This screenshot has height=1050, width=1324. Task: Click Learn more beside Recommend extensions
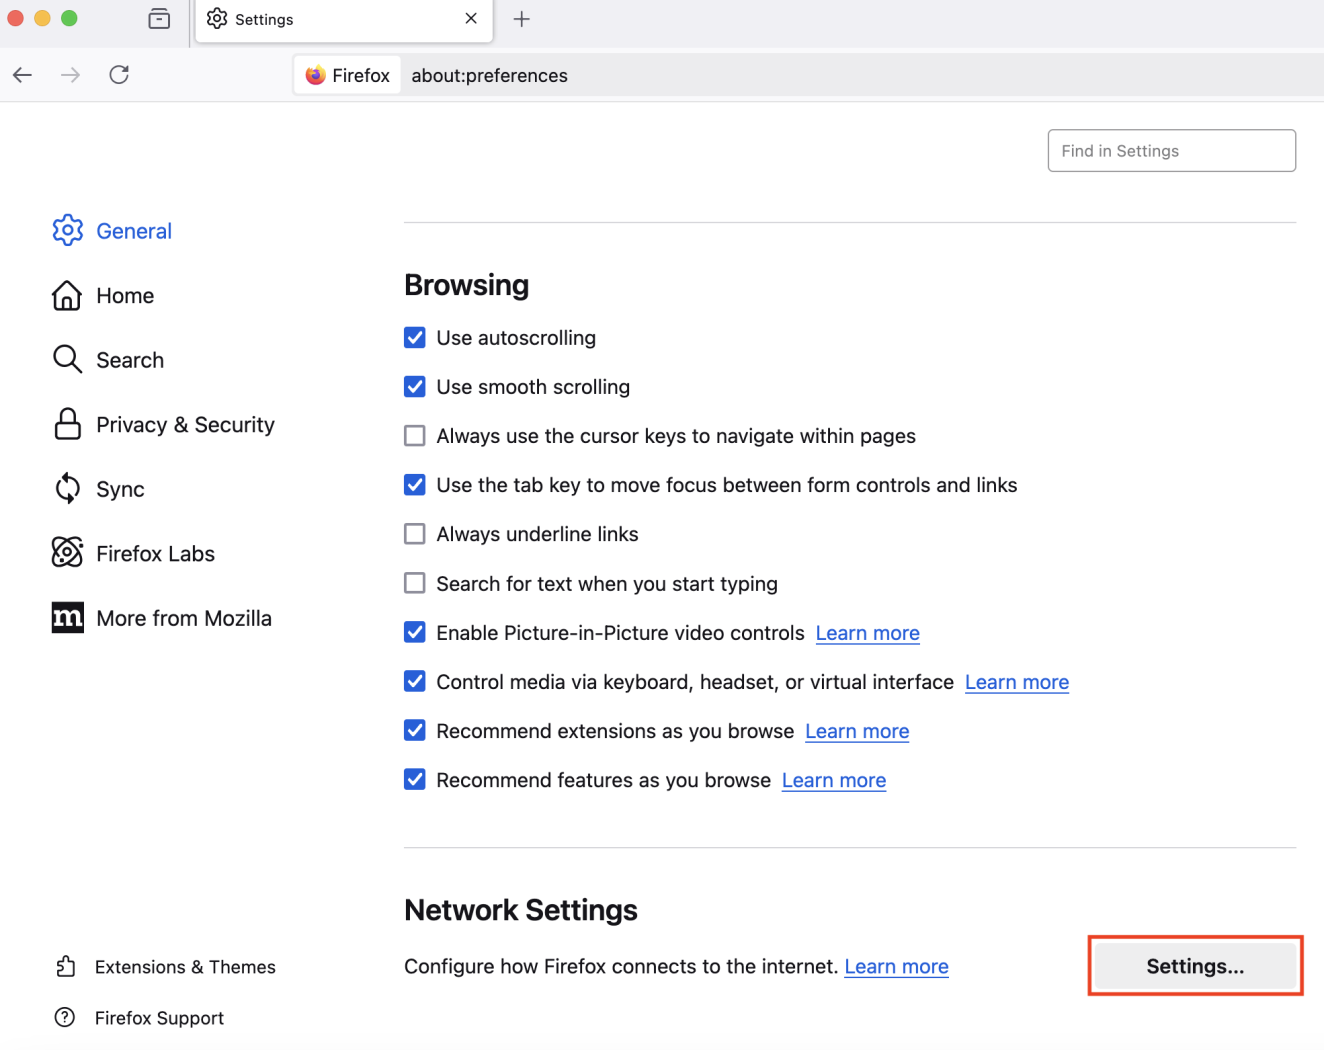click(x=857, y=731)
